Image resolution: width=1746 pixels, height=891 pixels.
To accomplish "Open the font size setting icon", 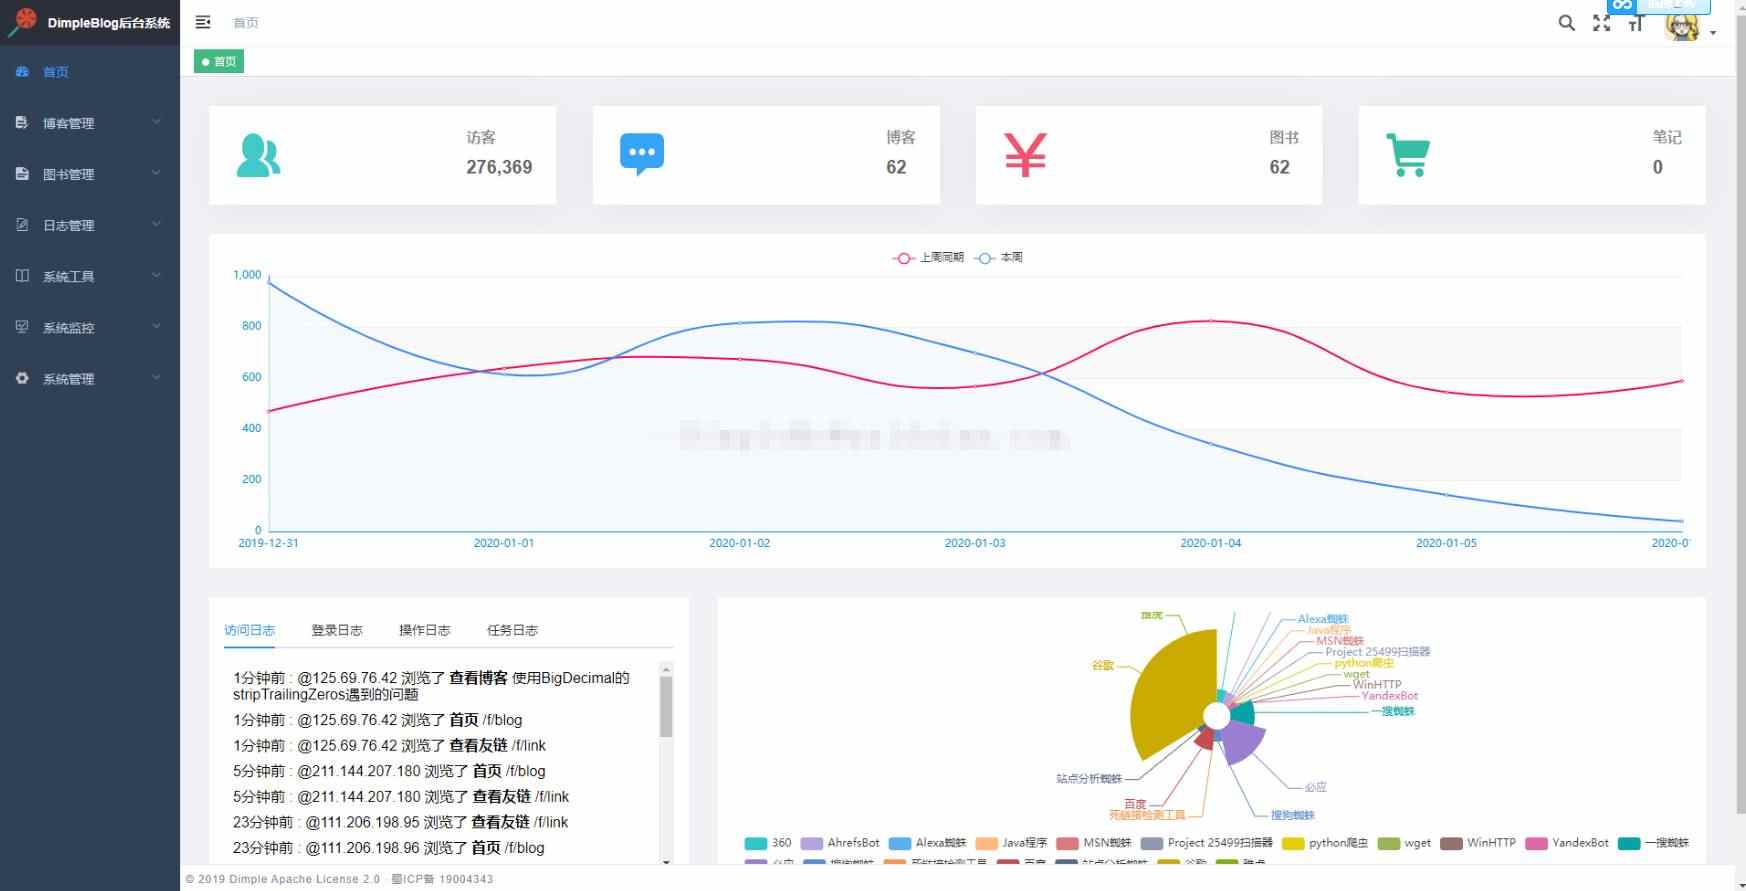I will coord(1636,24).
